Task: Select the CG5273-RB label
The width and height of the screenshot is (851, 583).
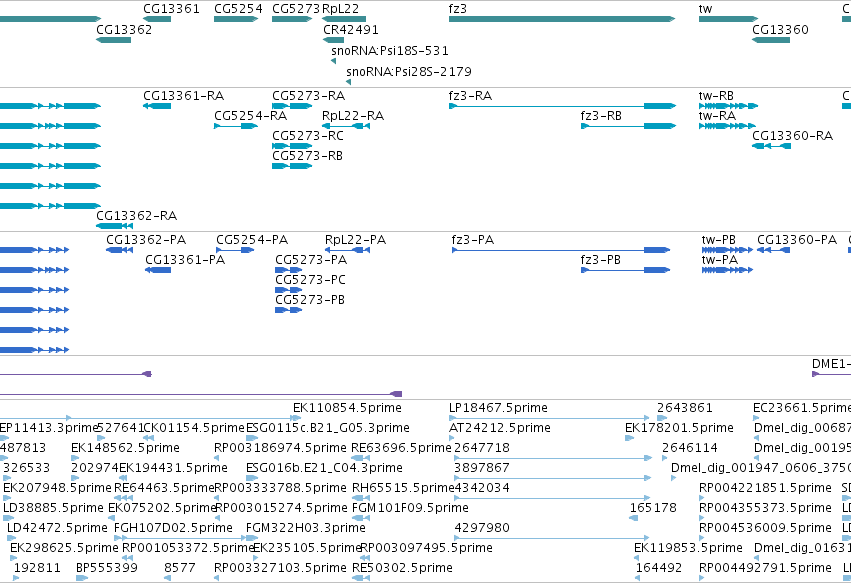Action: (307, 156)
